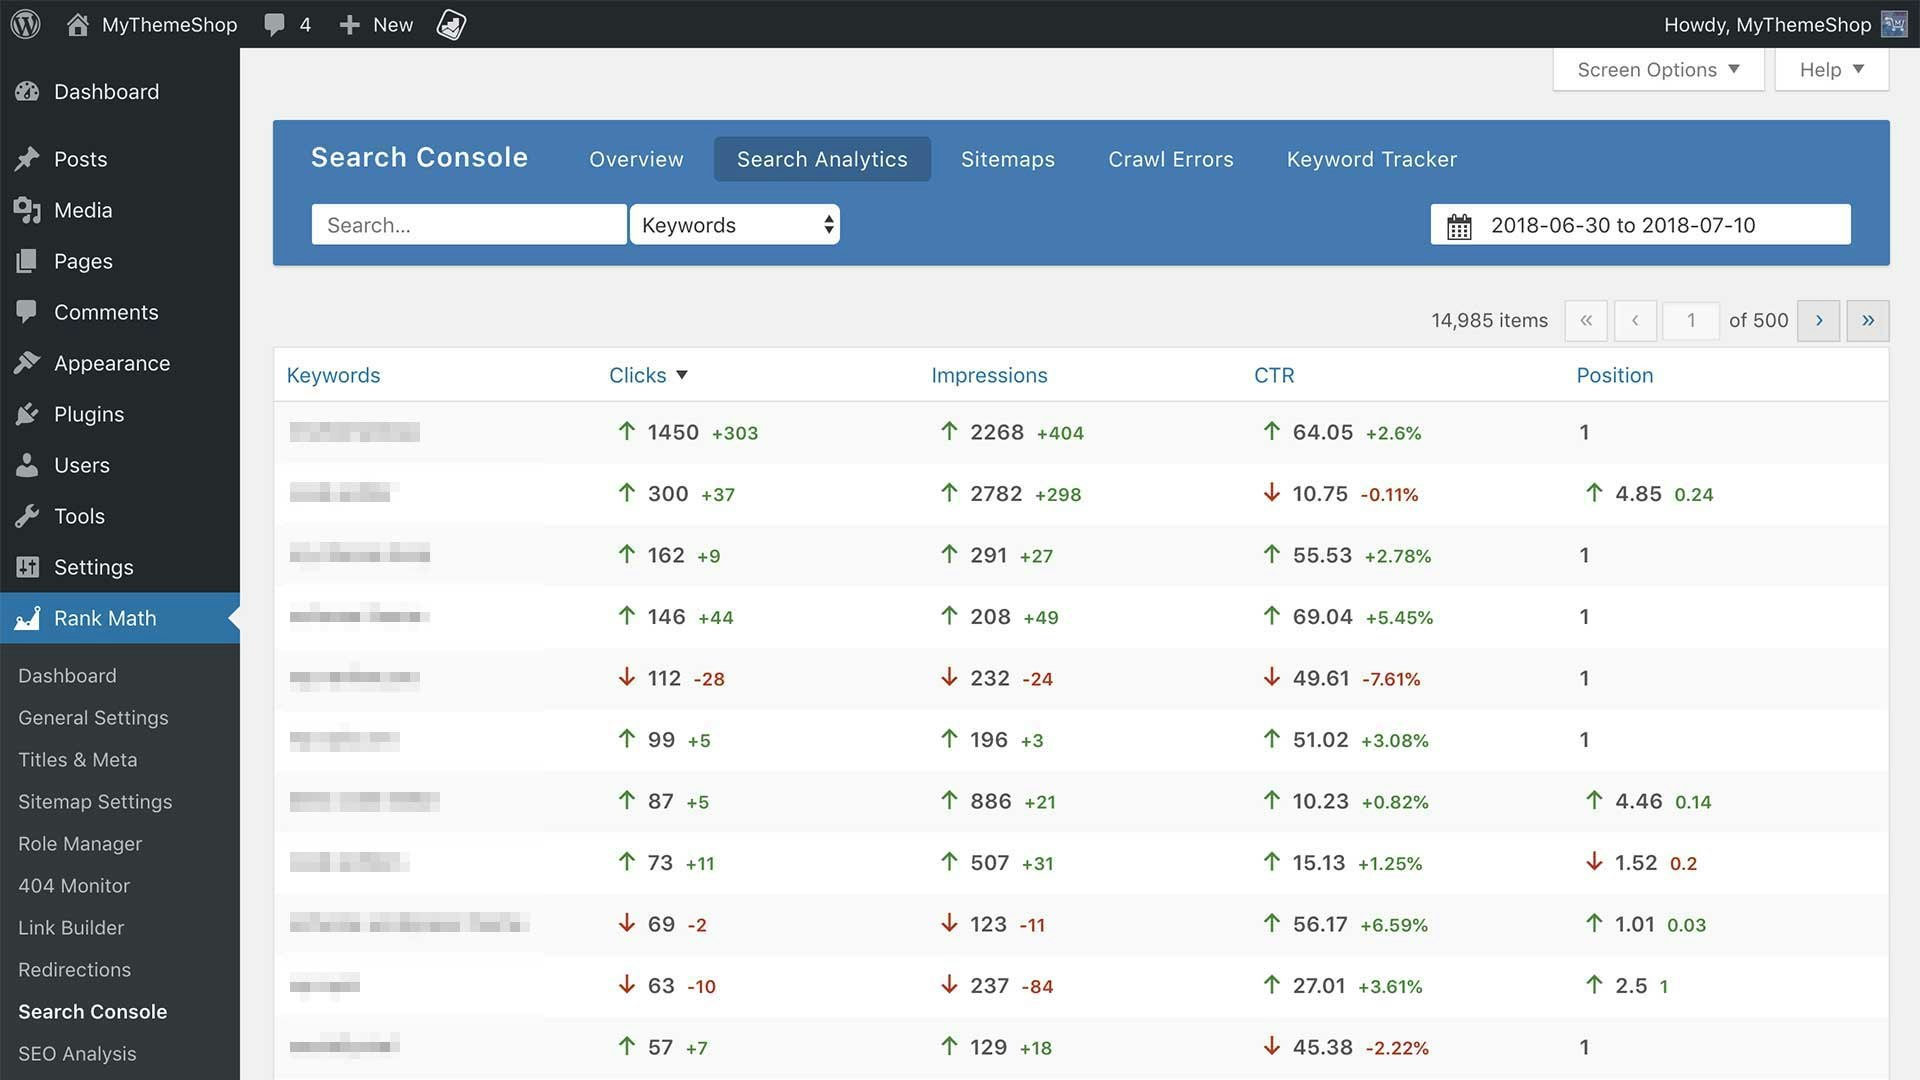Open the comments bubble icon in admin bar
The image size is (1920, 1080).
click(x=274, y=24)
